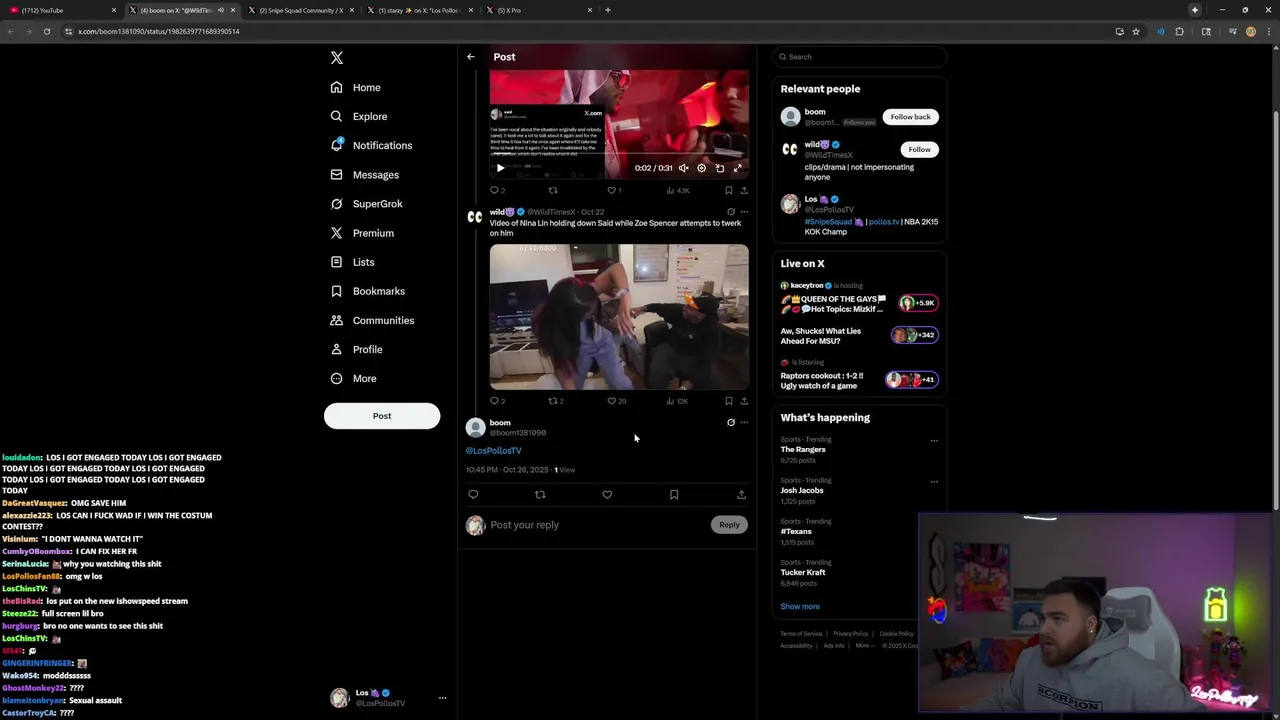Open Communities in the sidebar
Screen dimensions: 1280x720
point(372,321)
